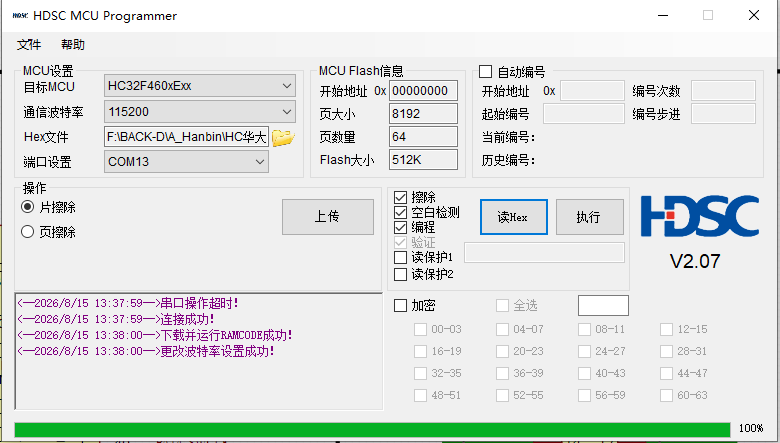Expand the 通信波特率 dropdown showing 115200

[x=199, y=112]
